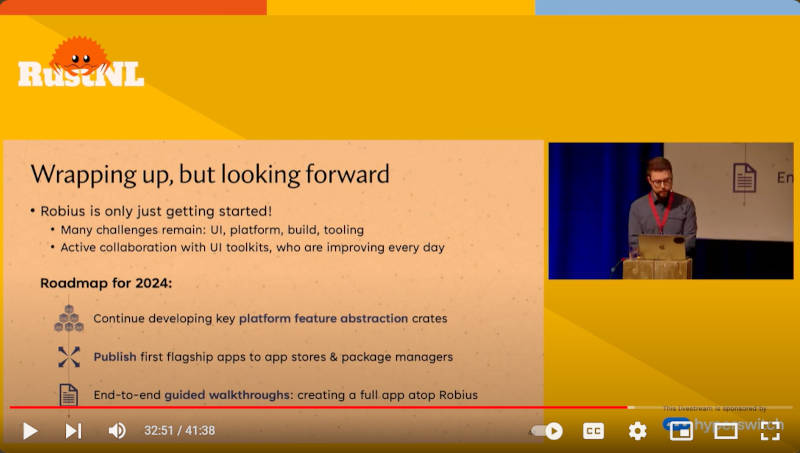Image resolution: width=800 pixels, height=453 pixels.
Task: Toggle the autoplay switch
Action: (x=547, y=431)
